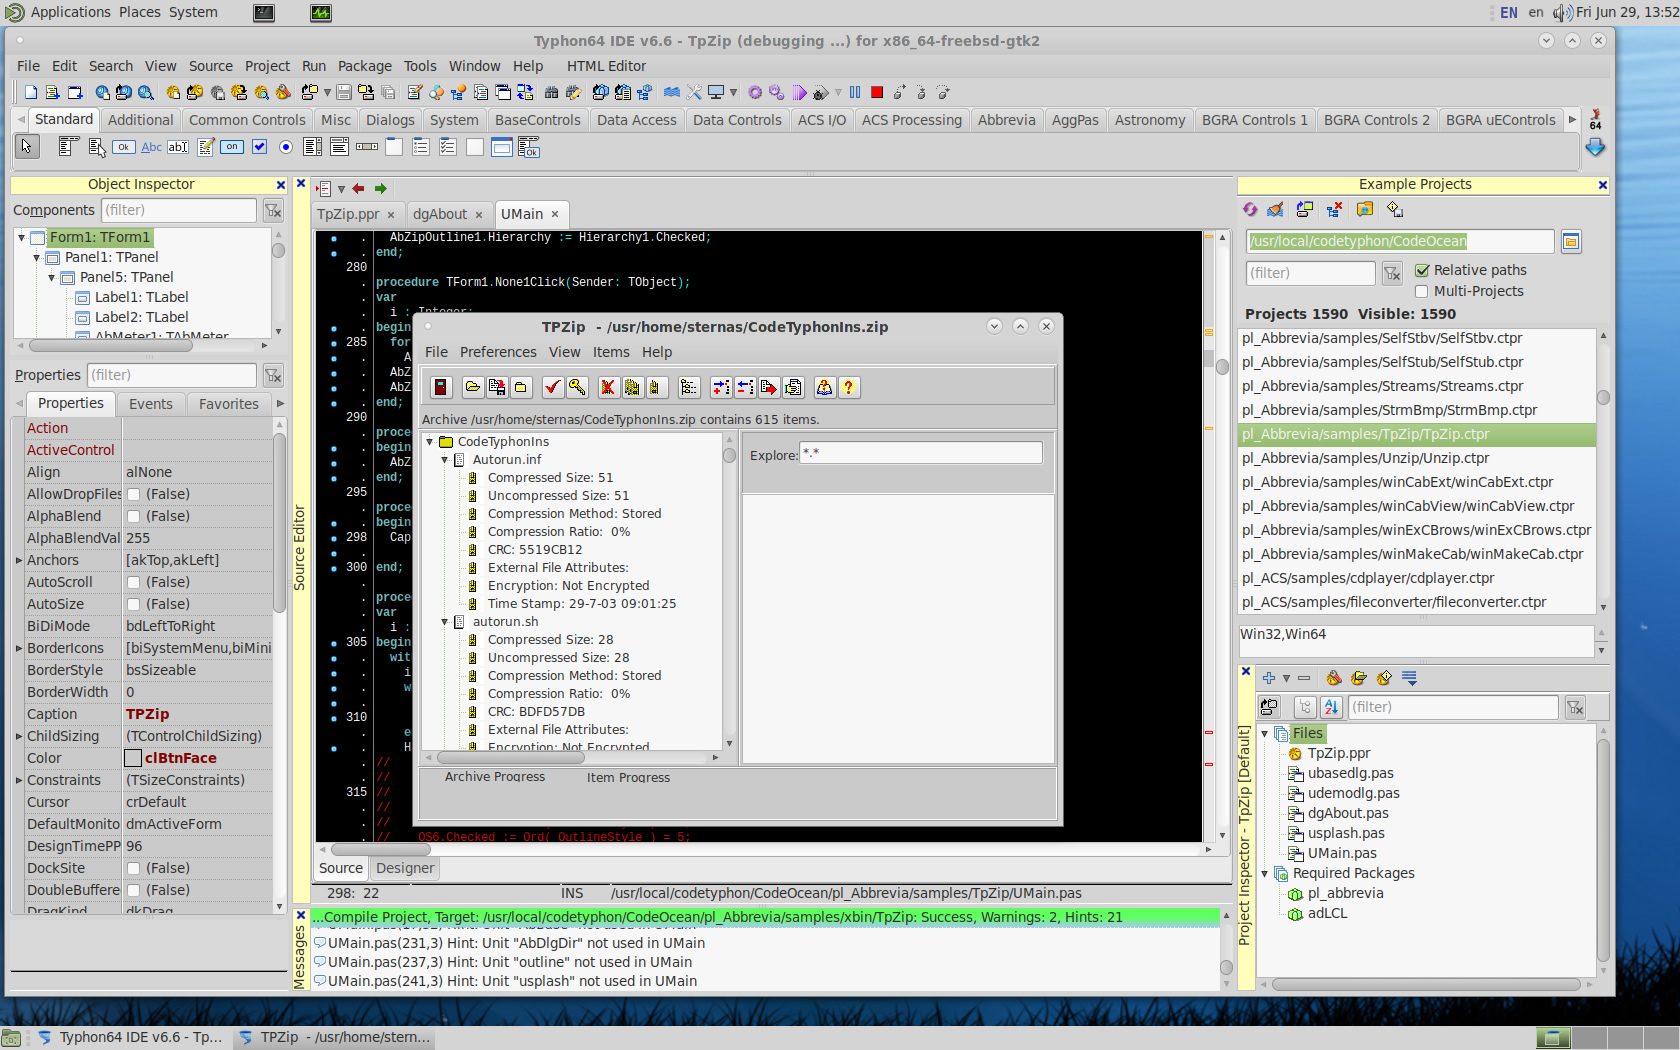This screenshot has width=1680, height=1050.
Task: Collapse the Panel5: TPanel tree node
Action: pos(52,278)
